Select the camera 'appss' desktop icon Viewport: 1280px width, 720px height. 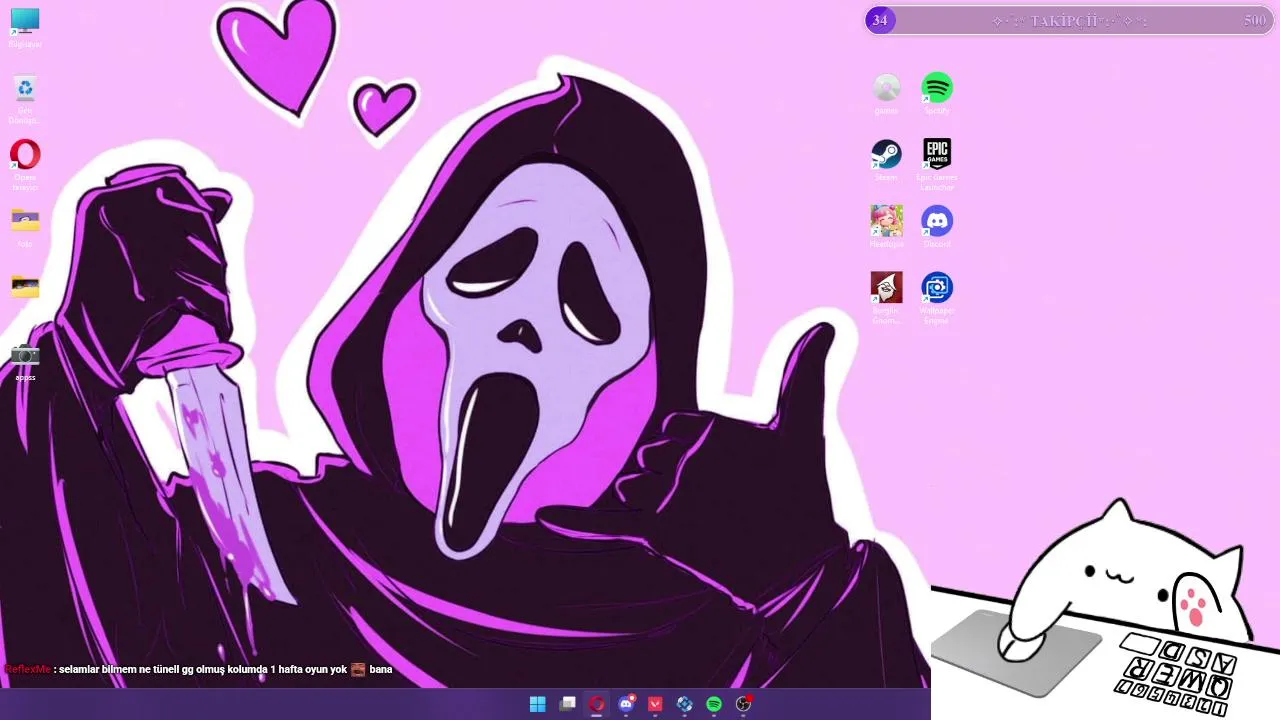[x=25, y=362]
